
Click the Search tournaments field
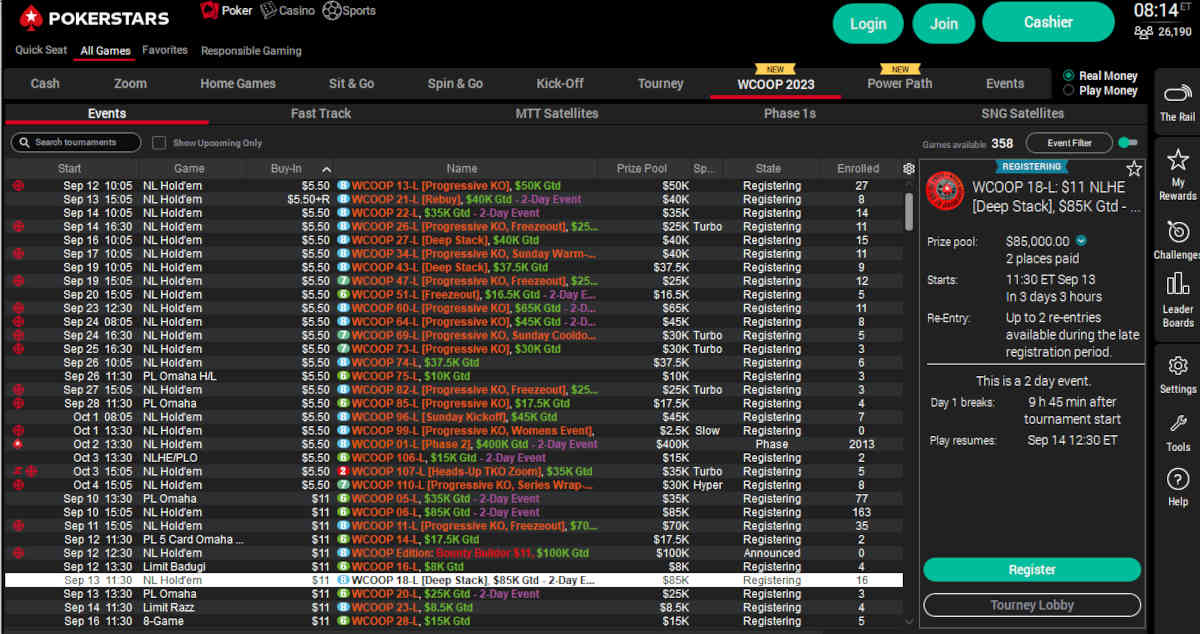click(x=76, y=143)
